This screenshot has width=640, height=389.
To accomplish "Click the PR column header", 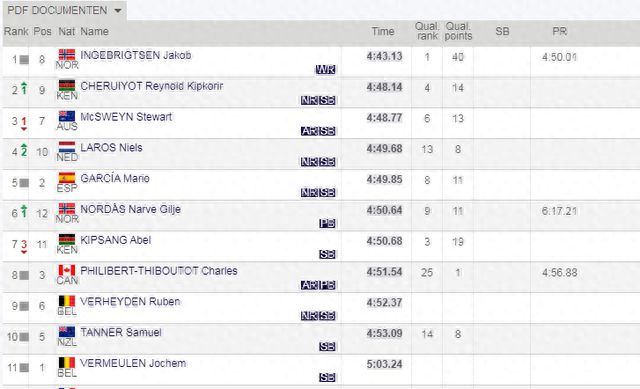I will tap(560, 31).
